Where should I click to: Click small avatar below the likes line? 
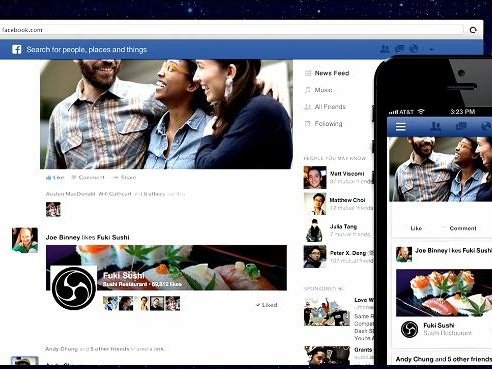[53, 209]
